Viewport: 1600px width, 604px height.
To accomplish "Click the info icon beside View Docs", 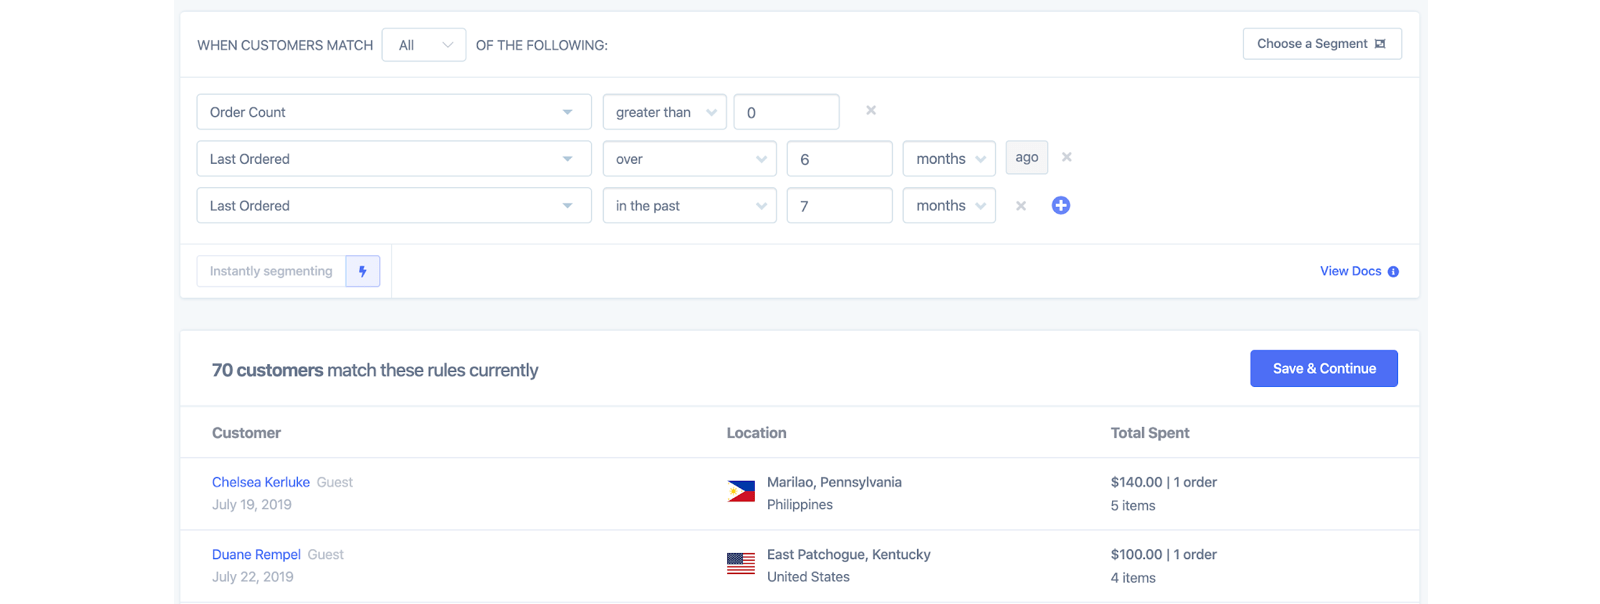I will 1393,272.
